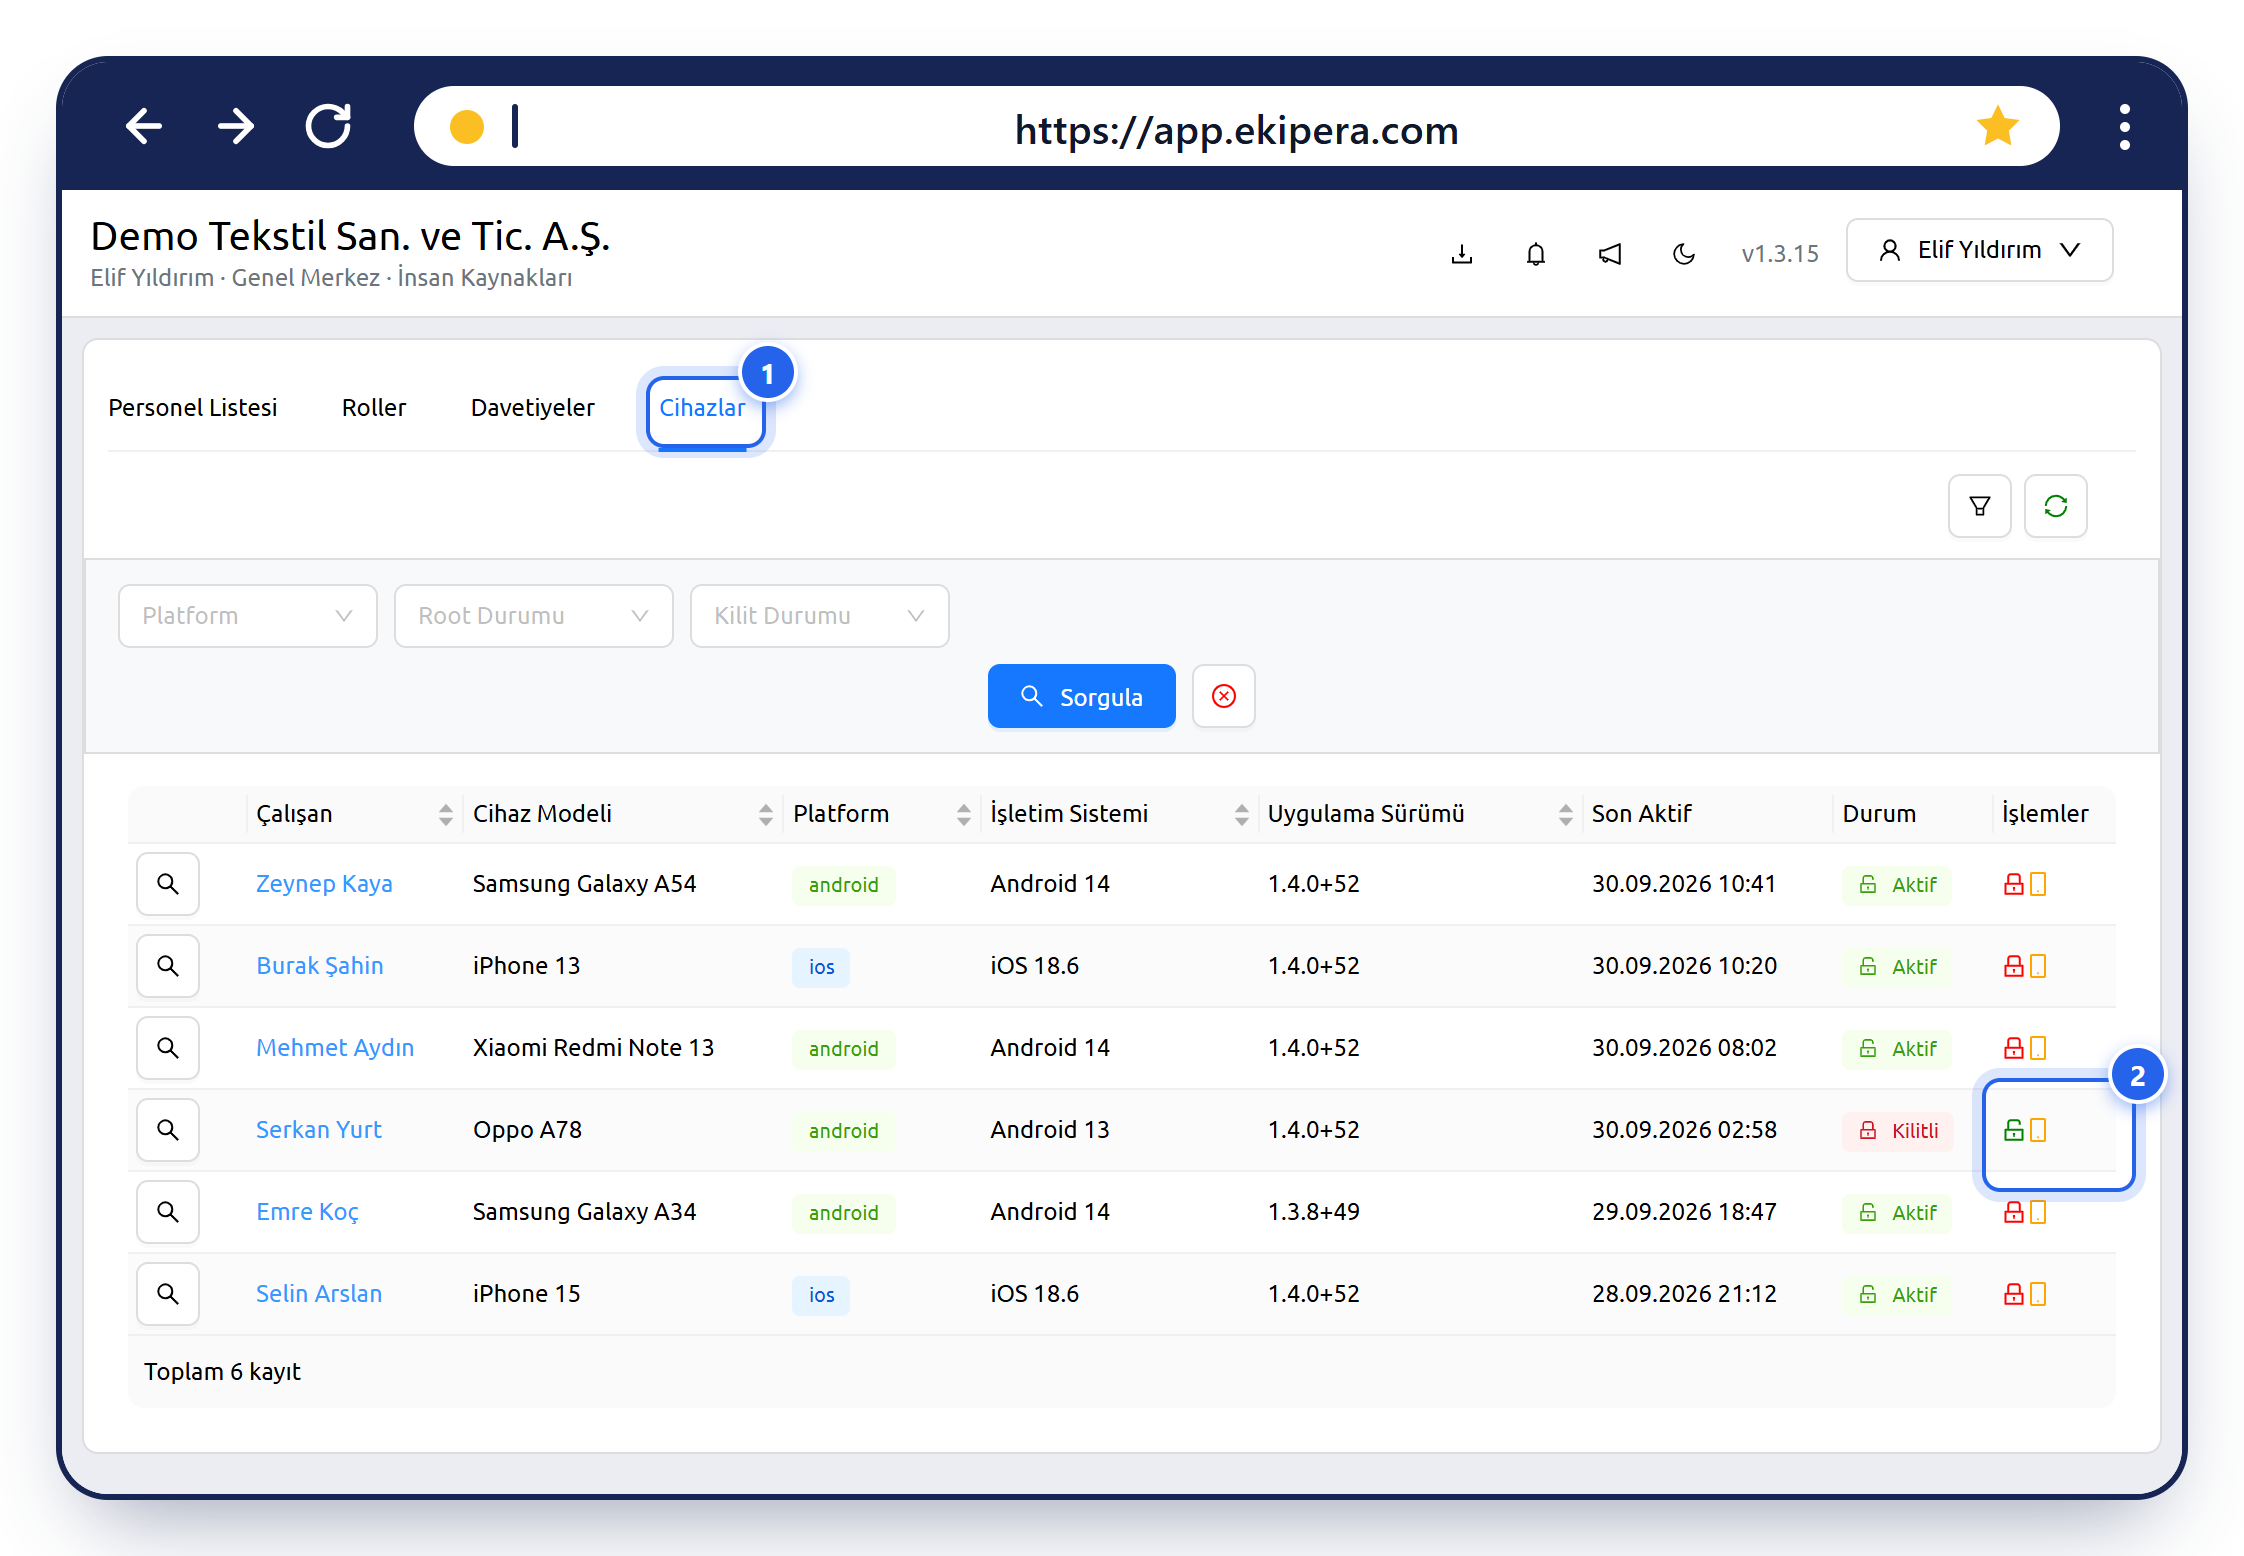This screenshot has width=2244, height=1556.
Task: Refresh the device list with the green icon
Action: (x=2056, y=506)
